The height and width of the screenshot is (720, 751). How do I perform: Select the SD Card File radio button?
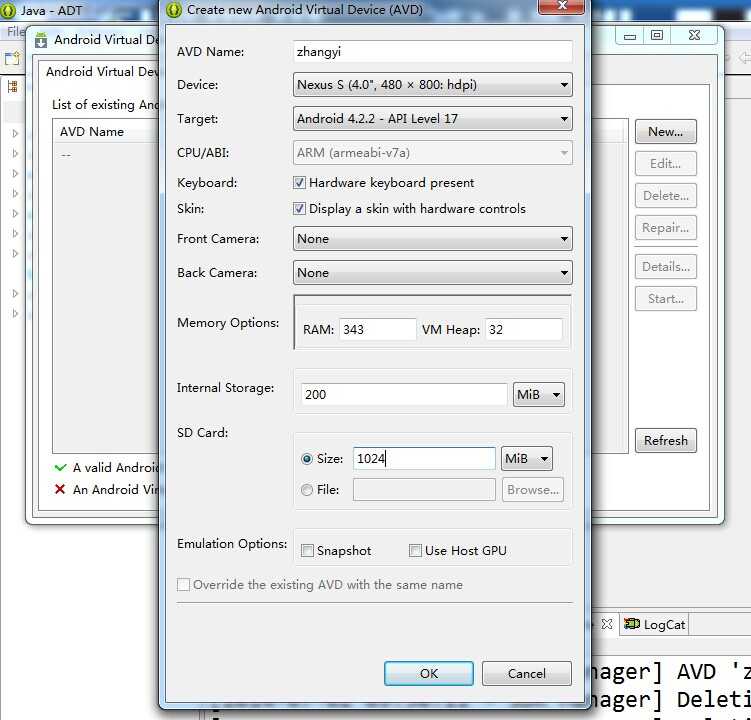(307, 490)
